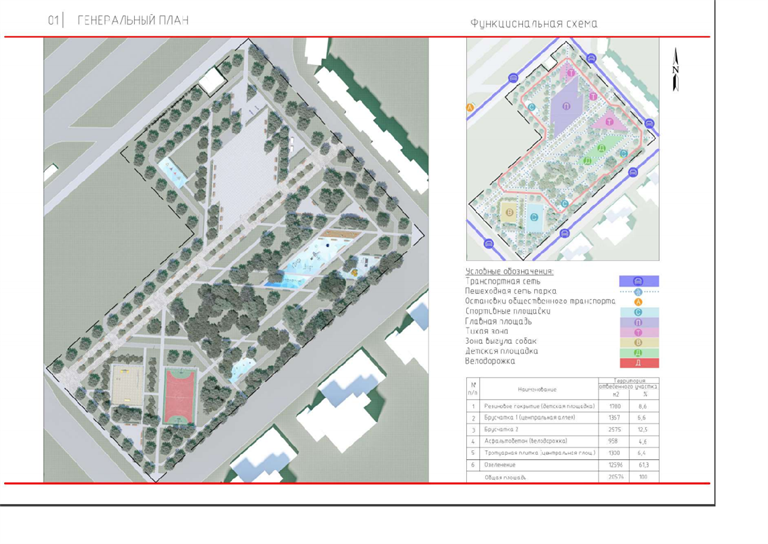Screen dimensions: 768x544
Task: Click the 'Условные обозначения' legend heading
Action: pyautogui.click(x=510, y=271)
